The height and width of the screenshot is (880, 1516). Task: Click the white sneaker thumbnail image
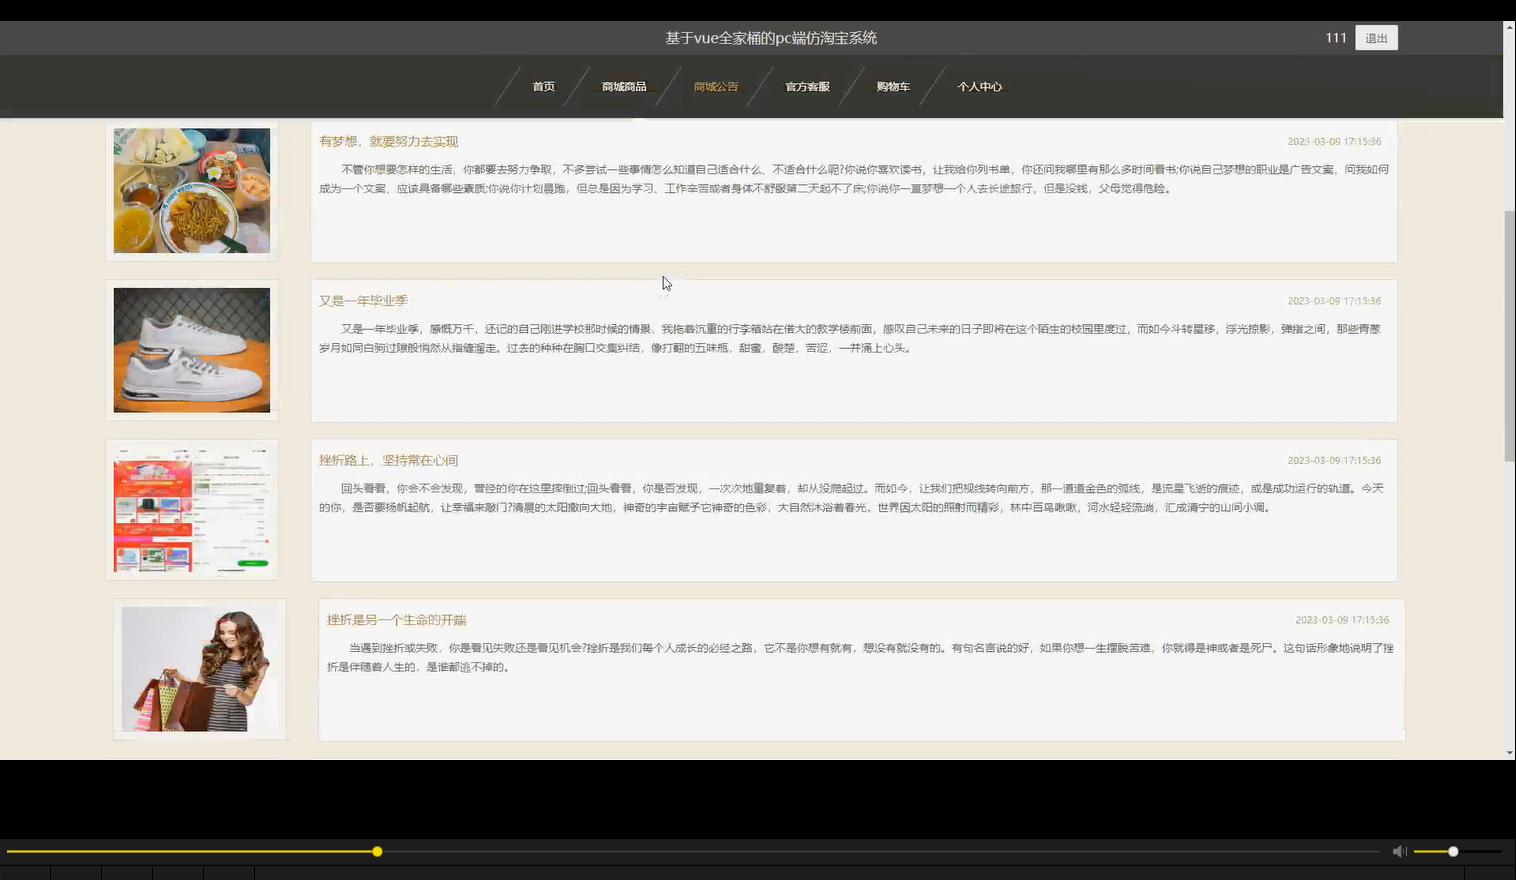tap(191, 350)
